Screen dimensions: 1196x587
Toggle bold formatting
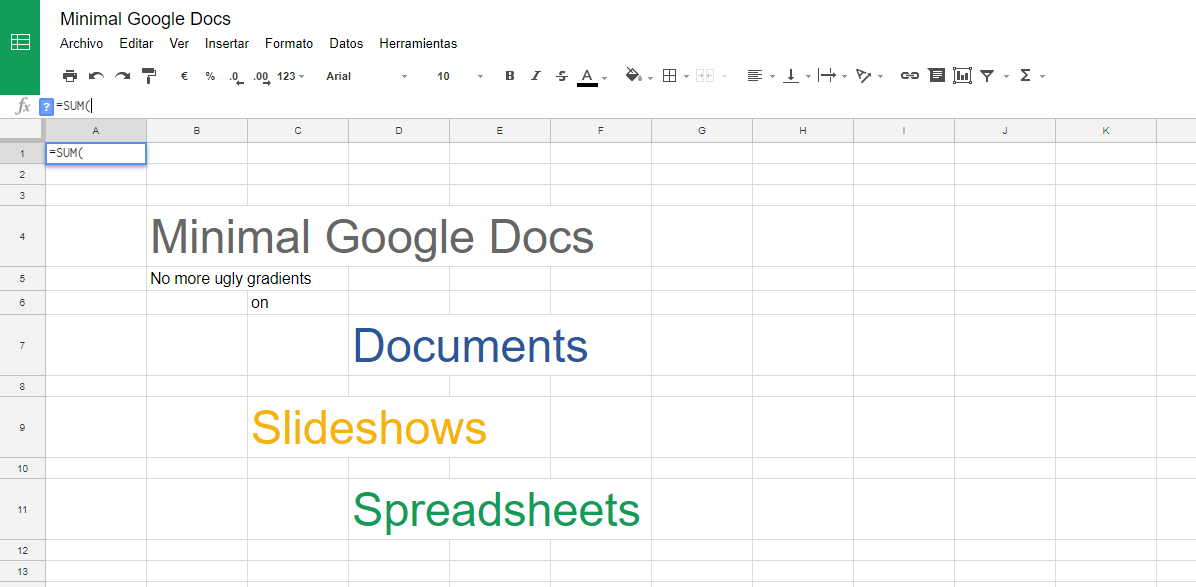[509, 75]
